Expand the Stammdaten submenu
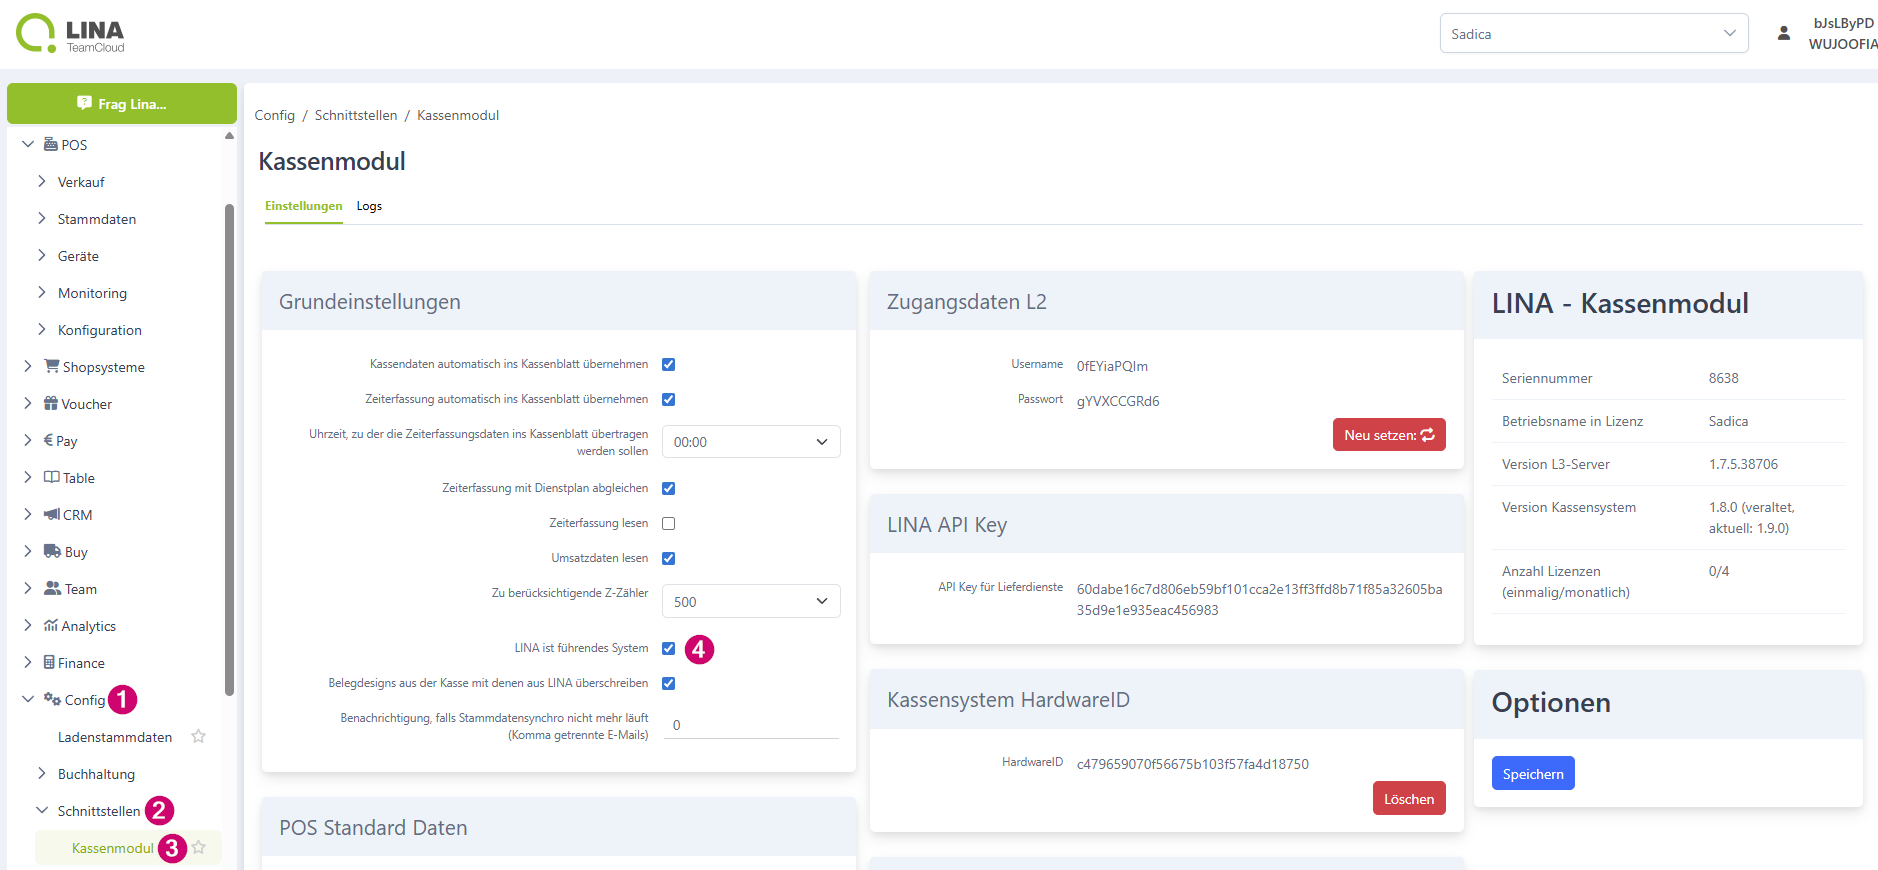Viewport: 1878px width, 870px height. (x=42, y=218)
